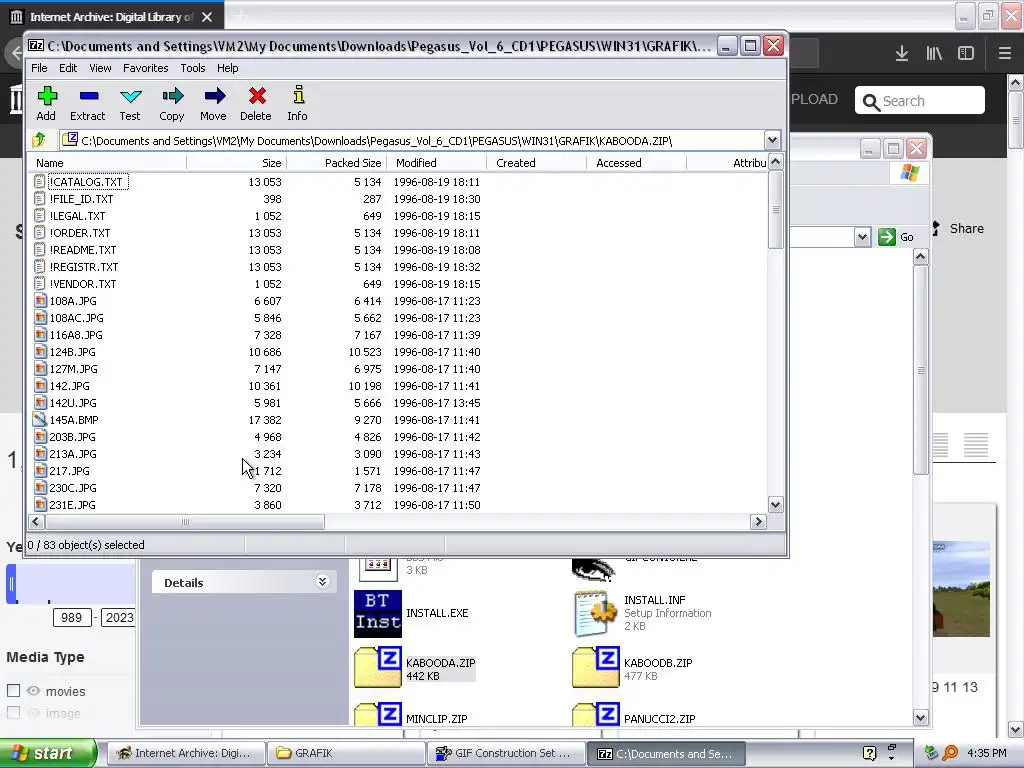Open the File menu
Viewport: 1024px width, 768px height.
click(x=39, y=68)
